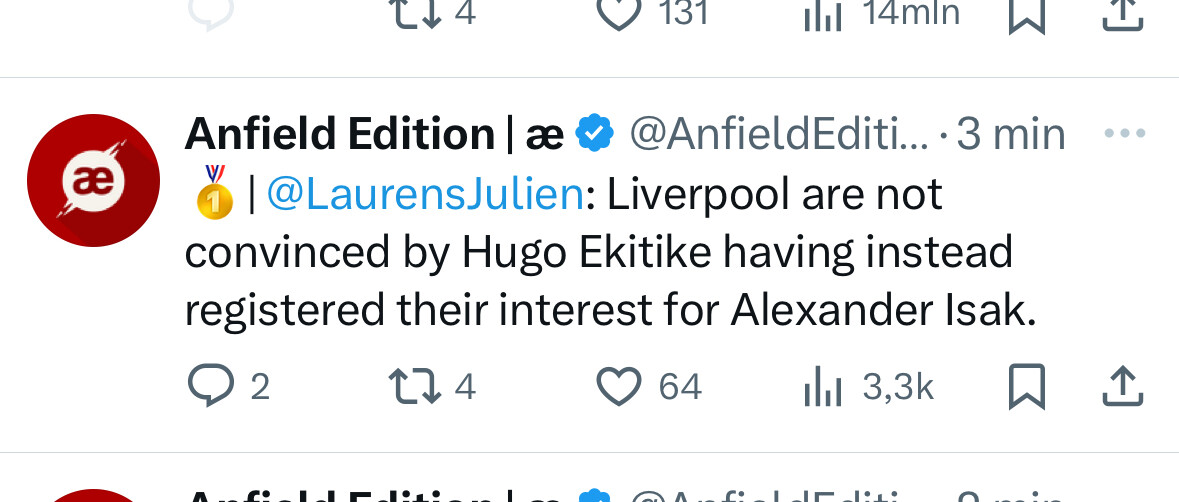
Task: Open the tweet text about Hugo Ekitike
Action: [600, 253]
